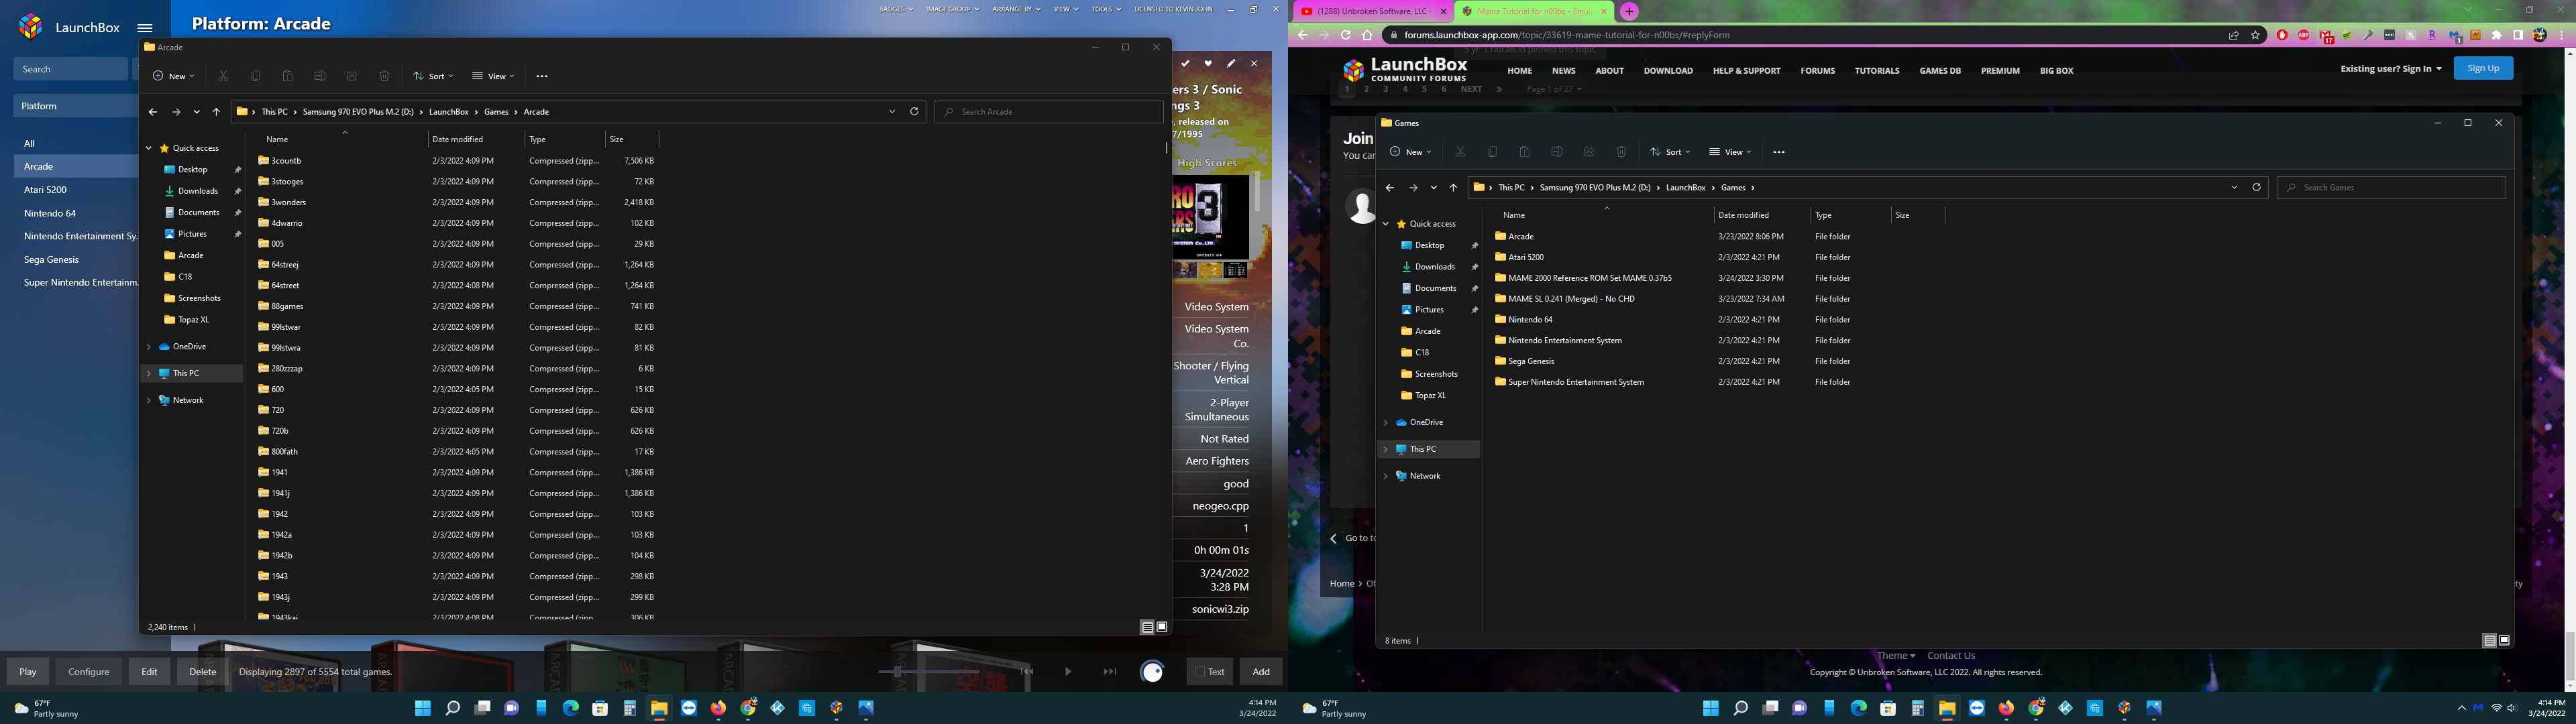
Task: Open the Existing user Sign In dropdown
Action: (2390, 69)
